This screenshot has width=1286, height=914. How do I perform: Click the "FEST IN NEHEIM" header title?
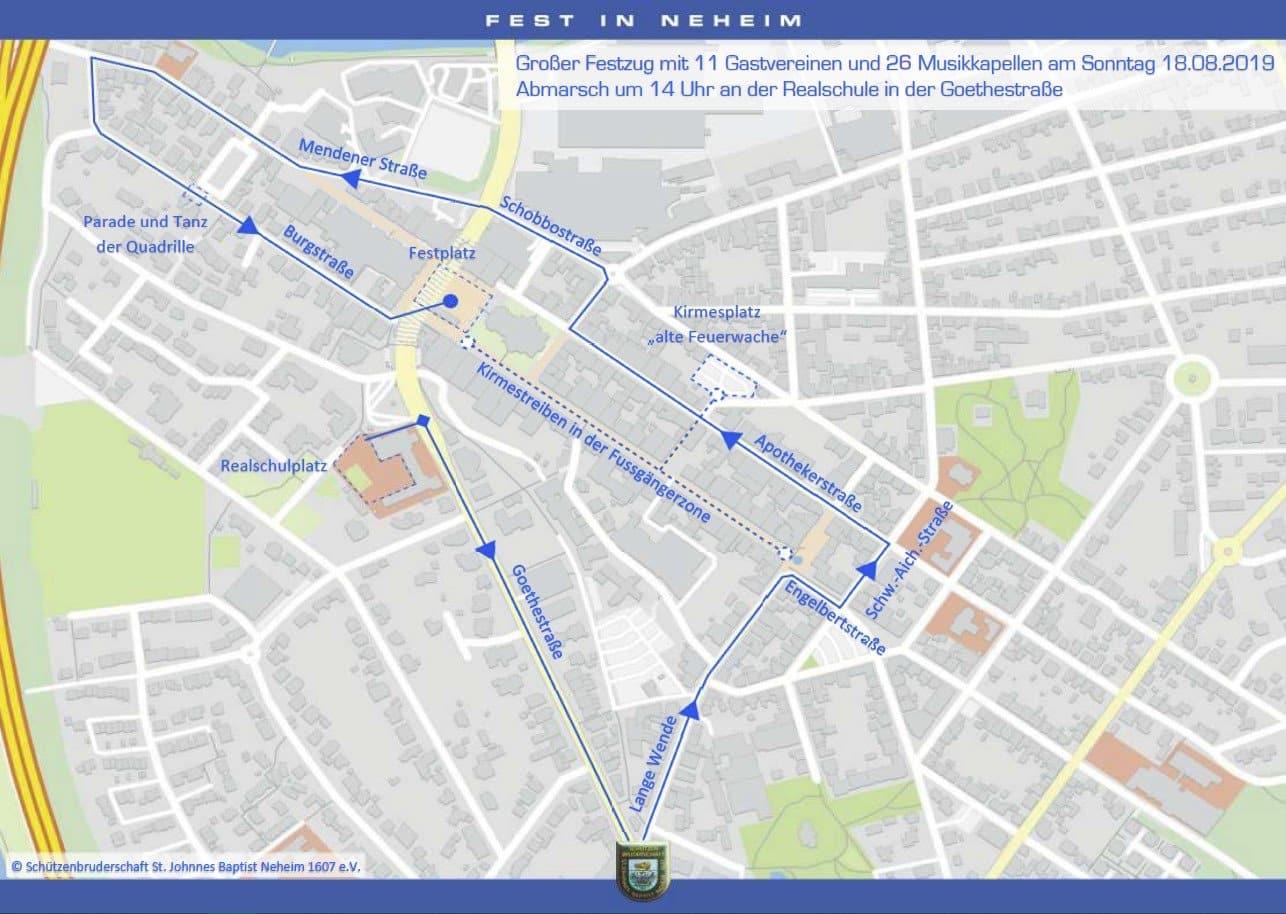click(x=643, y=20)
